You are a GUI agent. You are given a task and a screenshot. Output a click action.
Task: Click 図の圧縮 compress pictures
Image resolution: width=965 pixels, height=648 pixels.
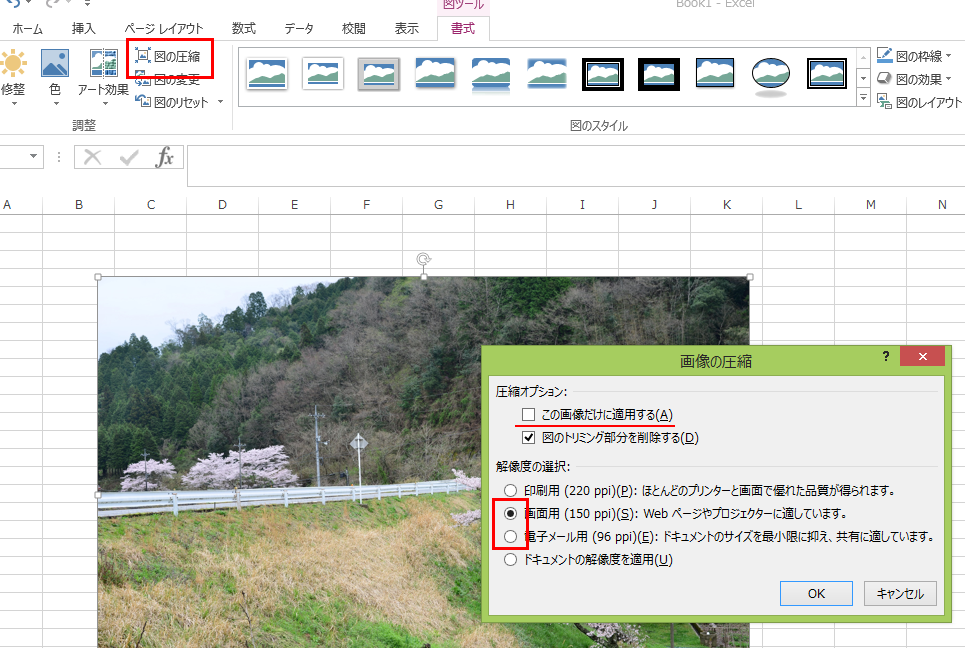168,57
